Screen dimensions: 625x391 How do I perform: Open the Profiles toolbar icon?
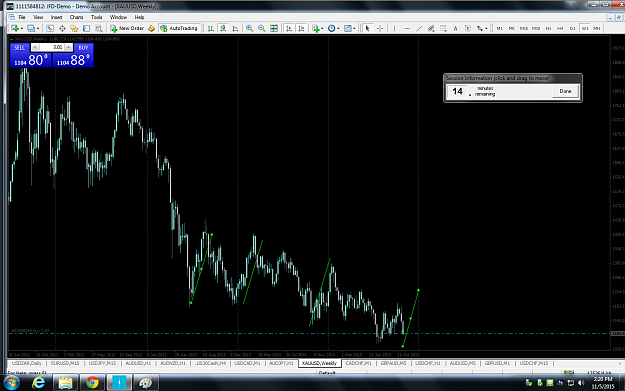tap(31, 28)
